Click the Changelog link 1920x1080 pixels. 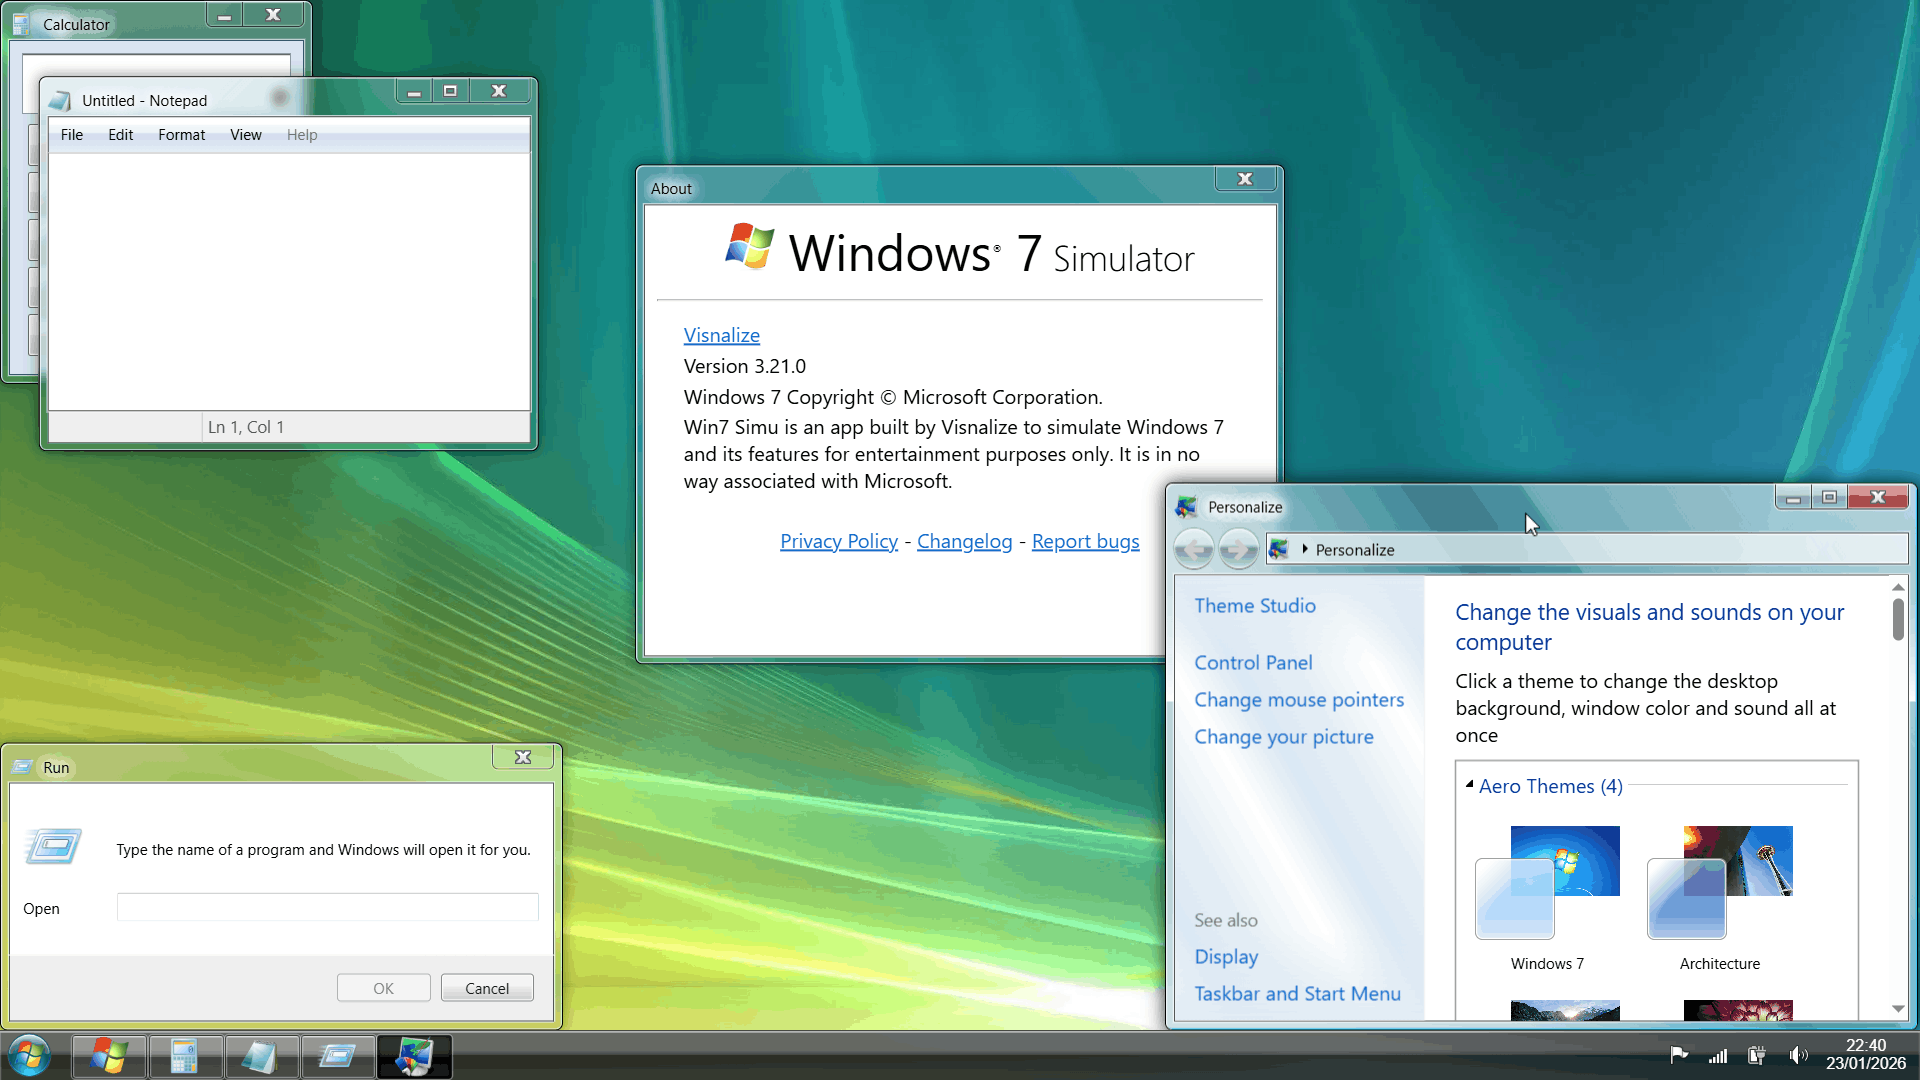pyautogui.click(x=964, y=541)
